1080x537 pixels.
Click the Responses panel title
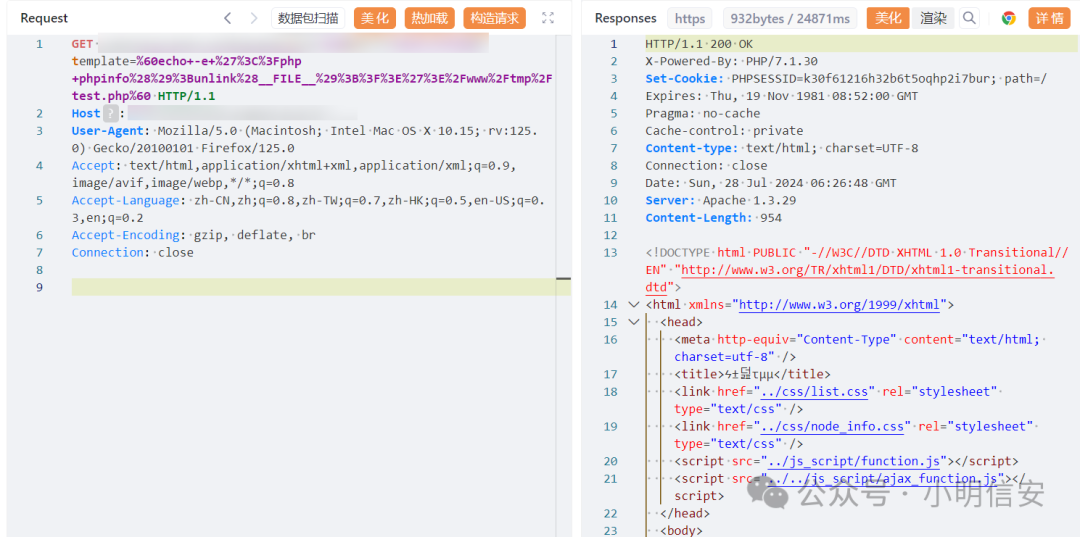click(x=625, y=19)
